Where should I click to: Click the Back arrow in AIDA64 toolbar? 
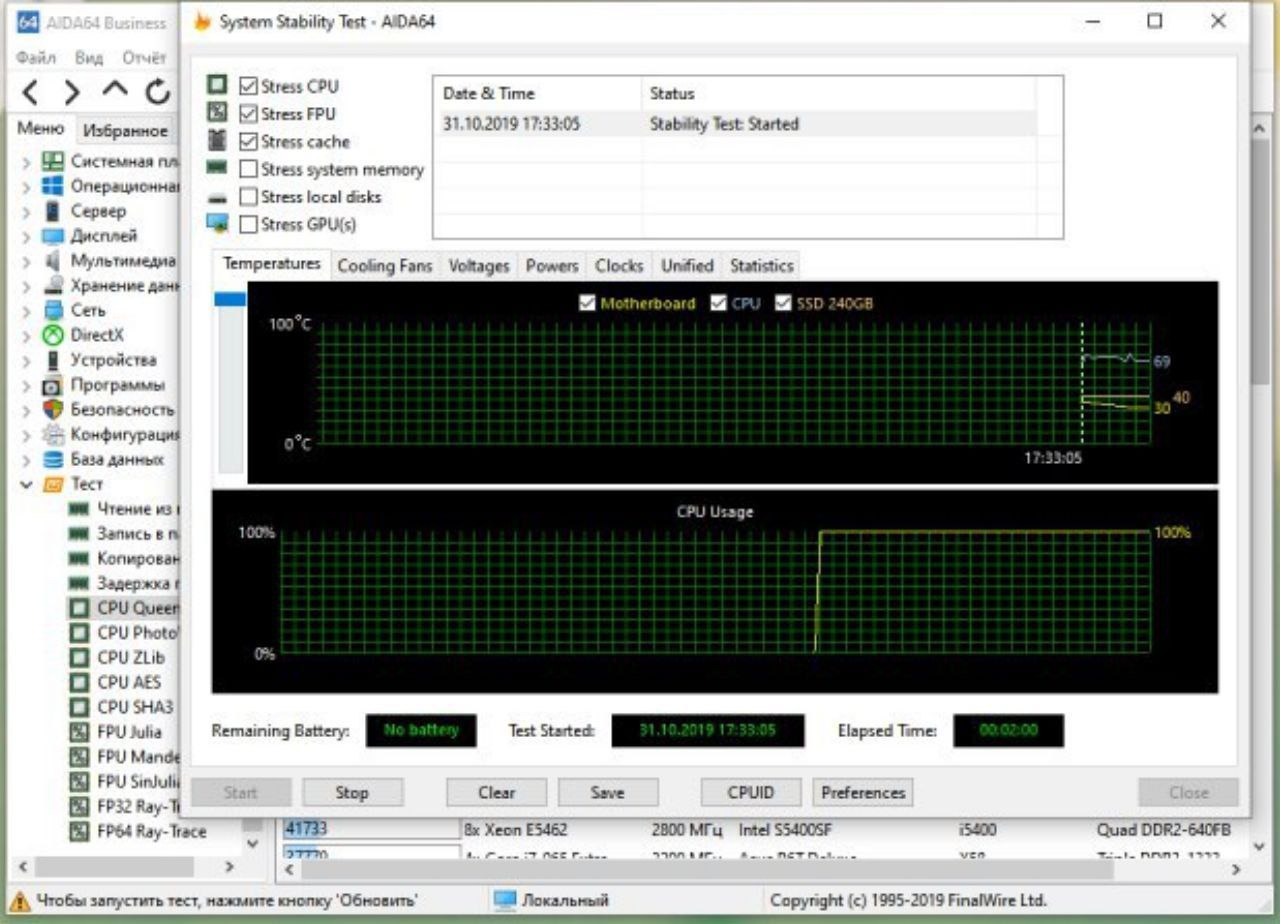point(30,93)
